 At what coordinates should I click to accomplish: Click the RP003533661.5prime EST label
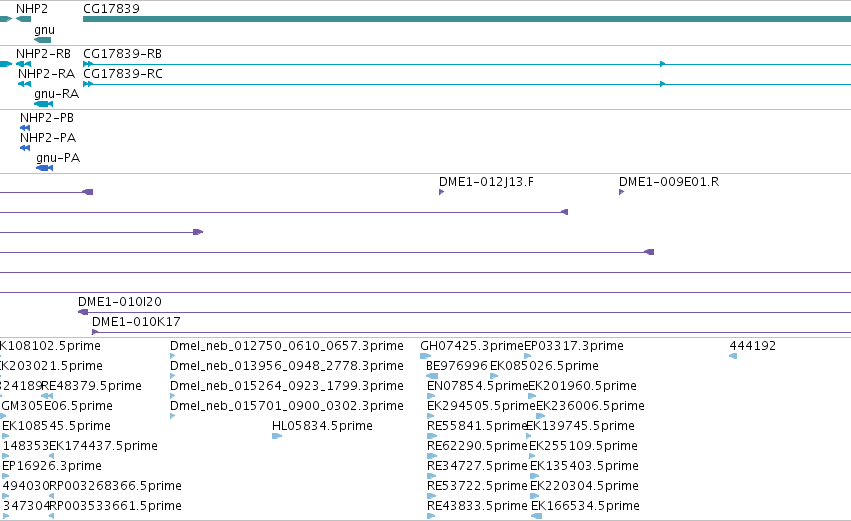tap(115, 506)
